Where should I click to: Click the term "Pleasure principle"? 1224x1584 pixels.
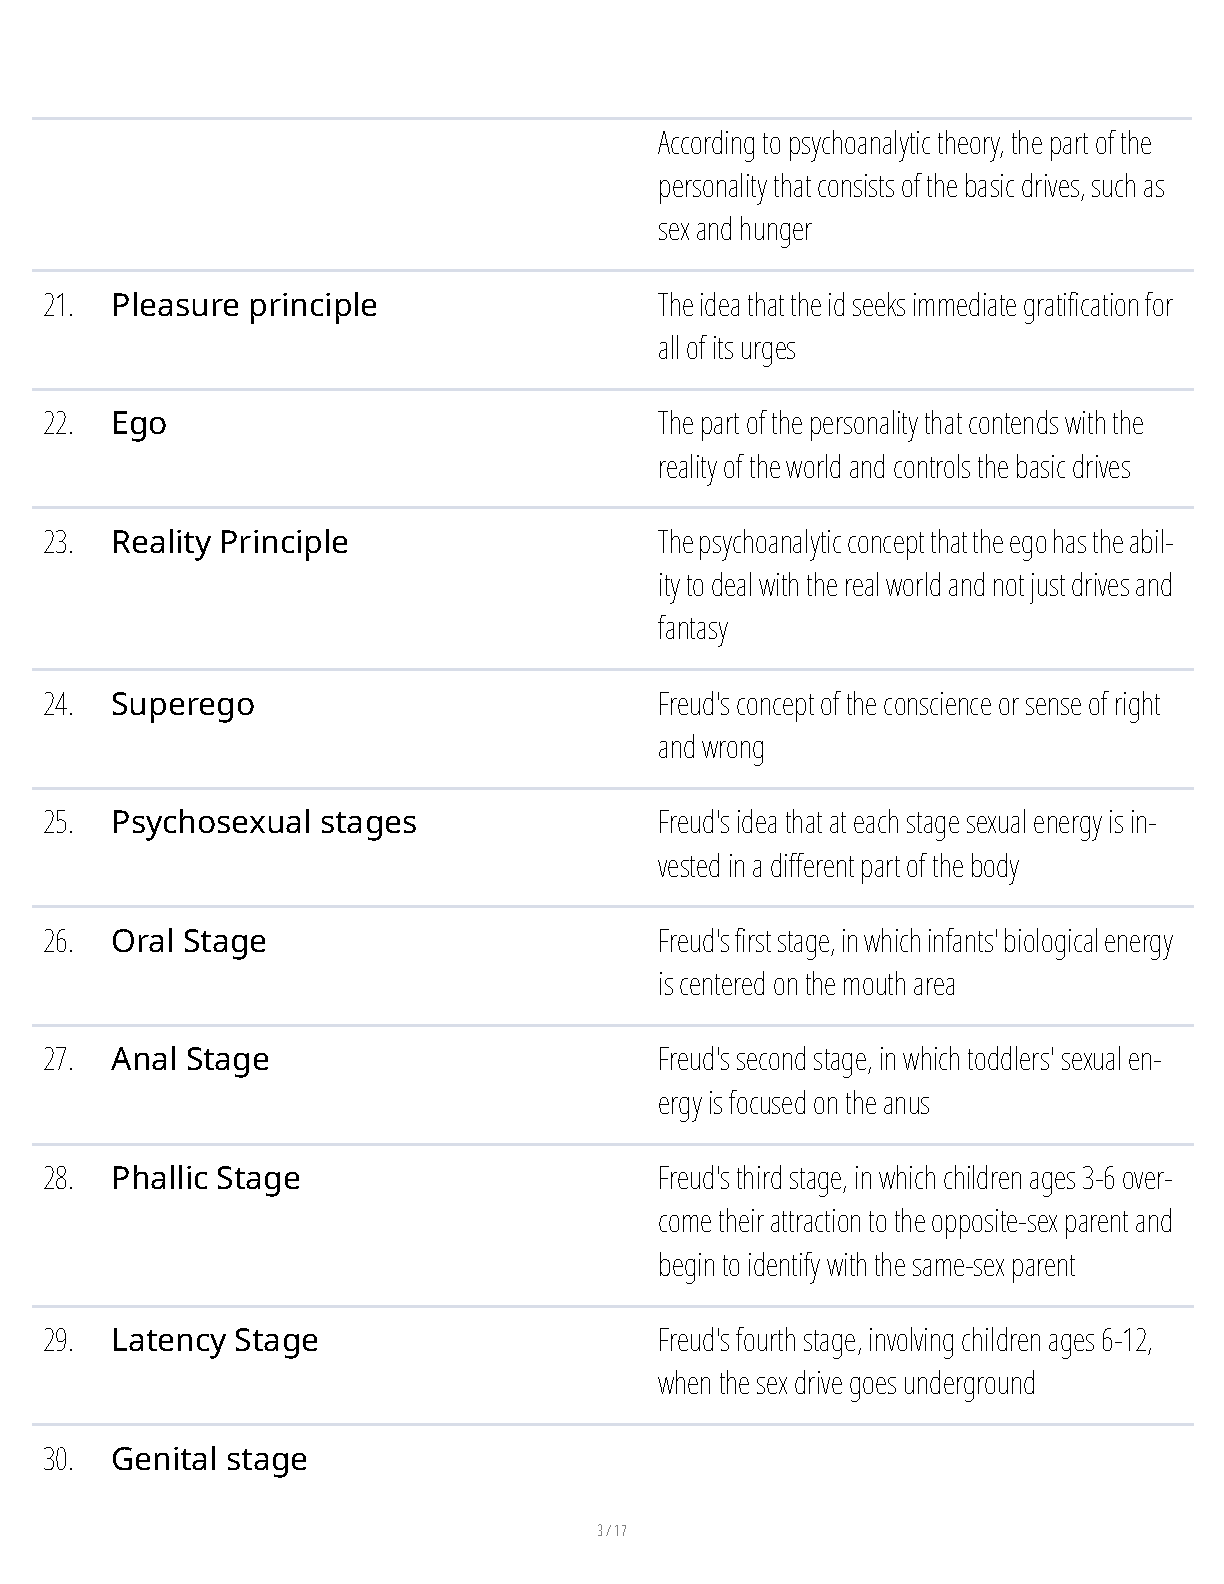pos(244,306)
